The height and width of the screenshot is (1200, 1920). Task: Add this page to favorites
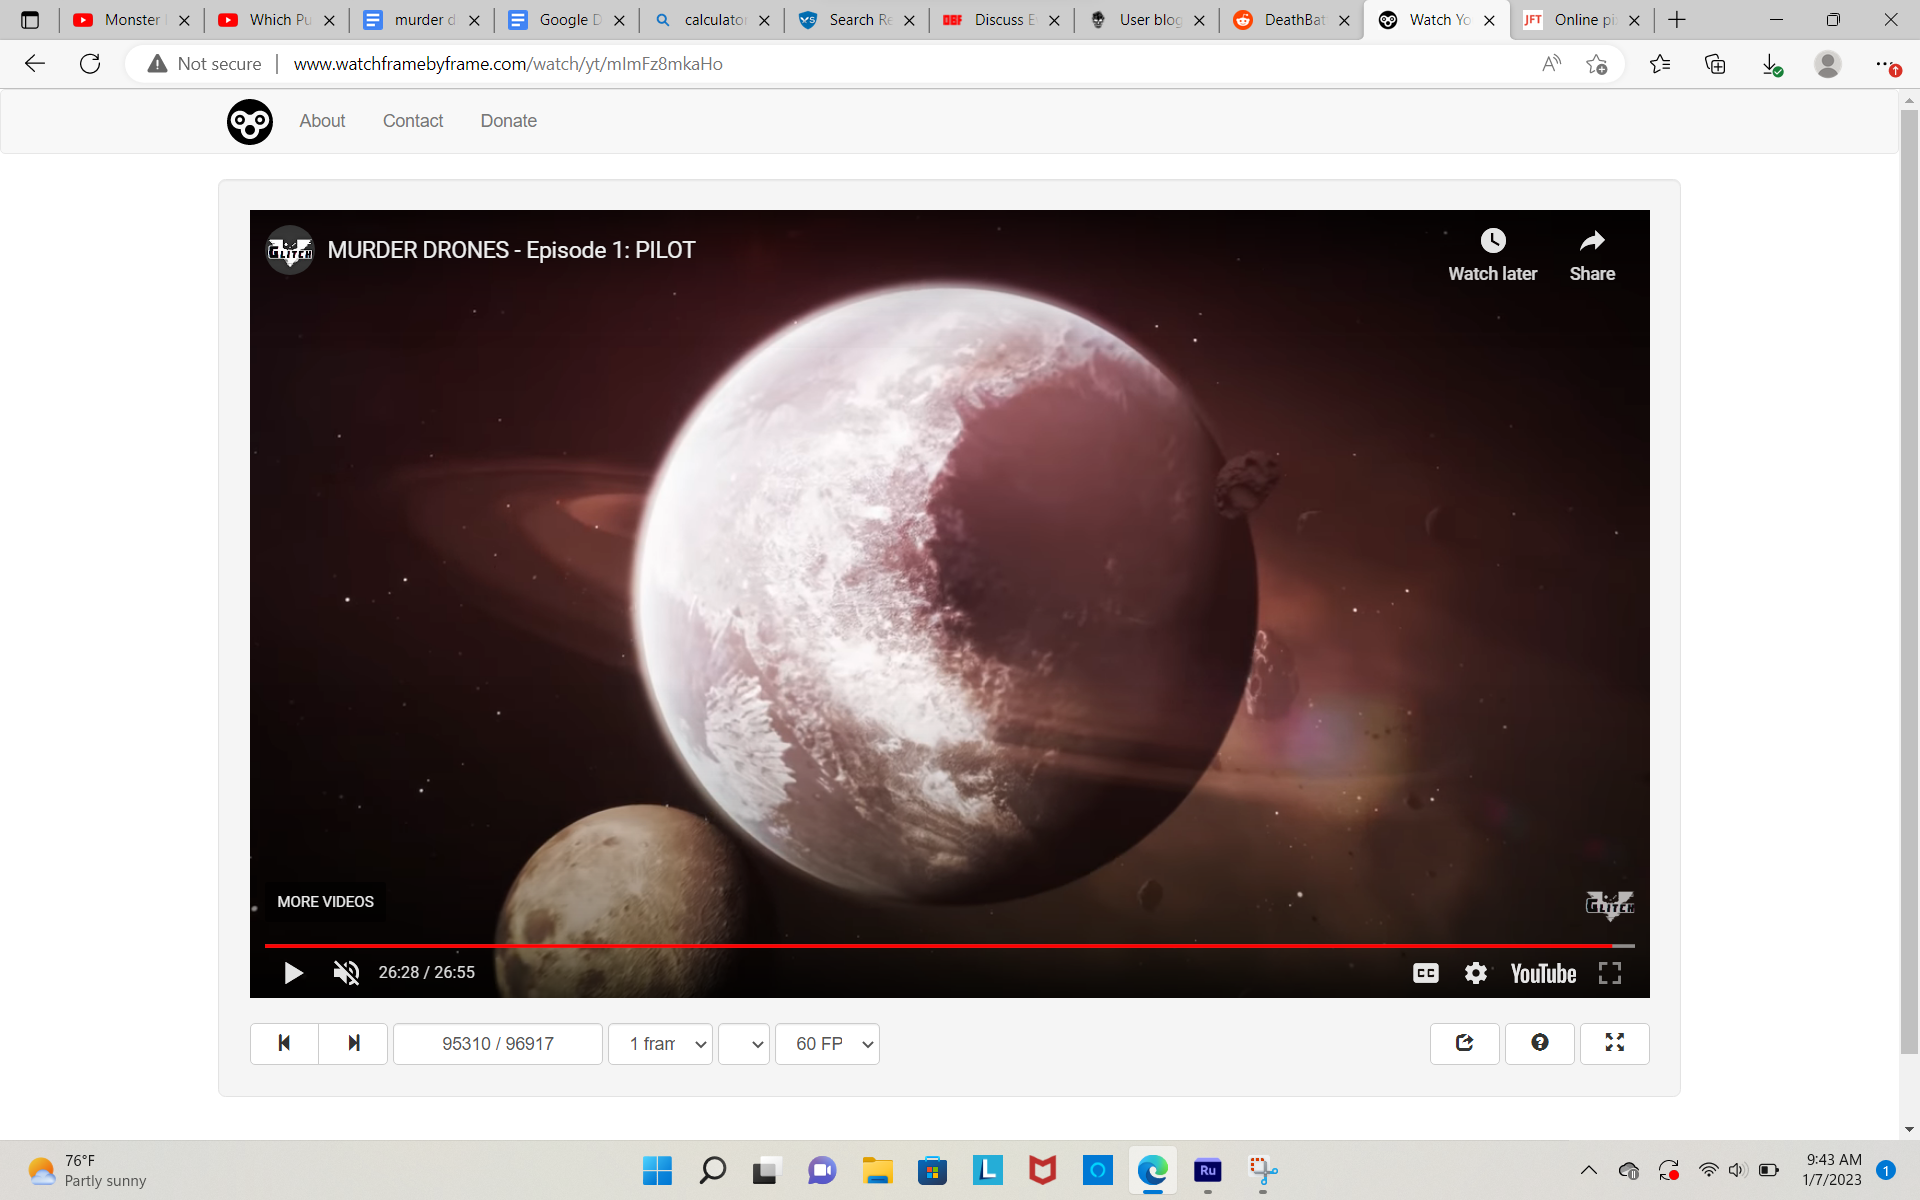tap(1597, 64)
